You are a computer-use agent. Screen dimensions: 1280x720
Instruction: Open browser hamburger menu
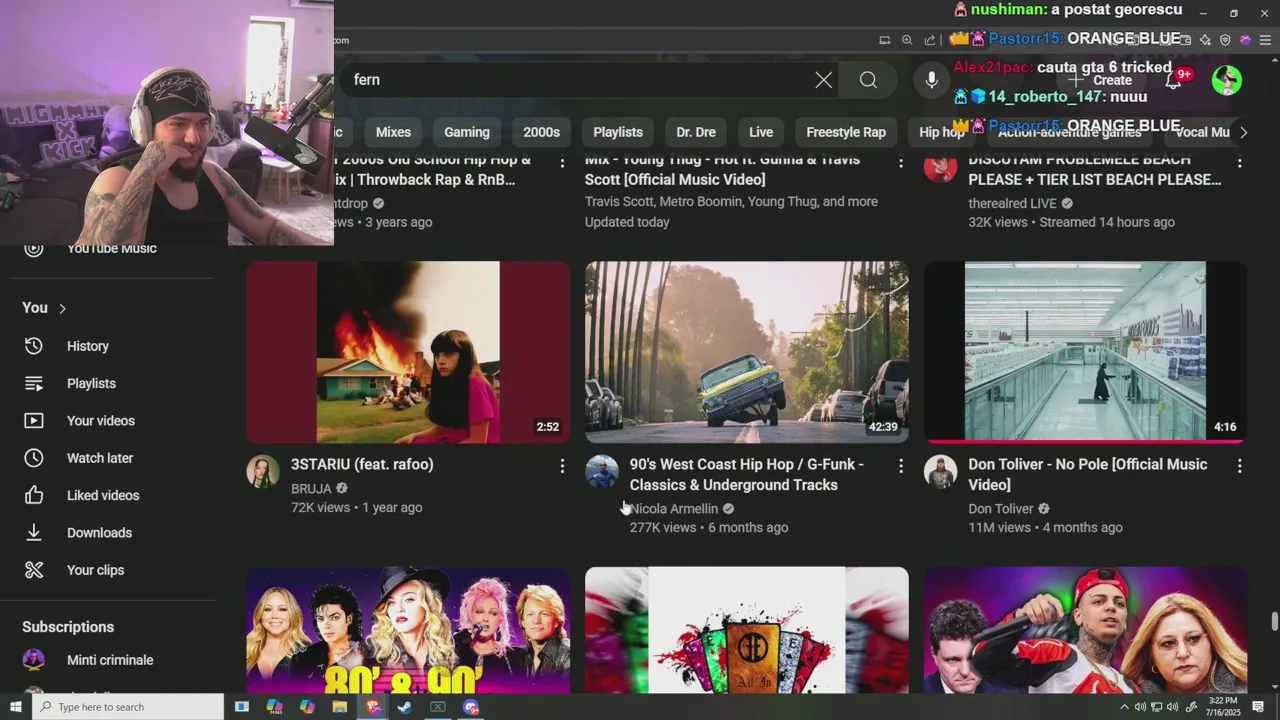[1265, 40]
